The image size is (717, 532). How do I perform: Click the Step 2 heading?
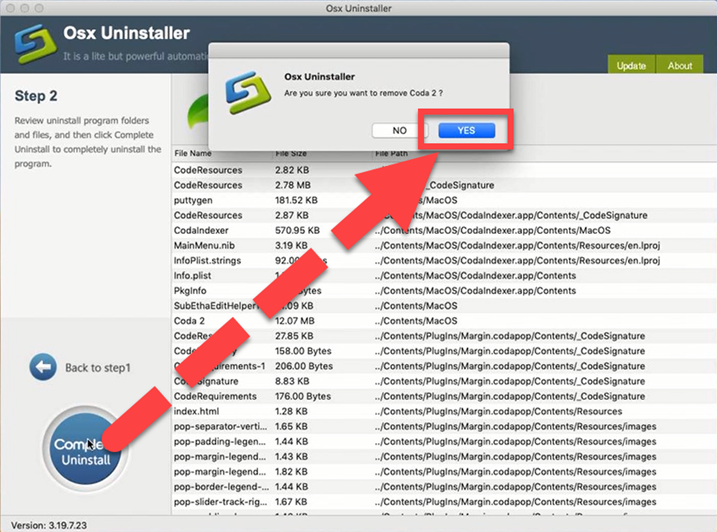point(36,96)
